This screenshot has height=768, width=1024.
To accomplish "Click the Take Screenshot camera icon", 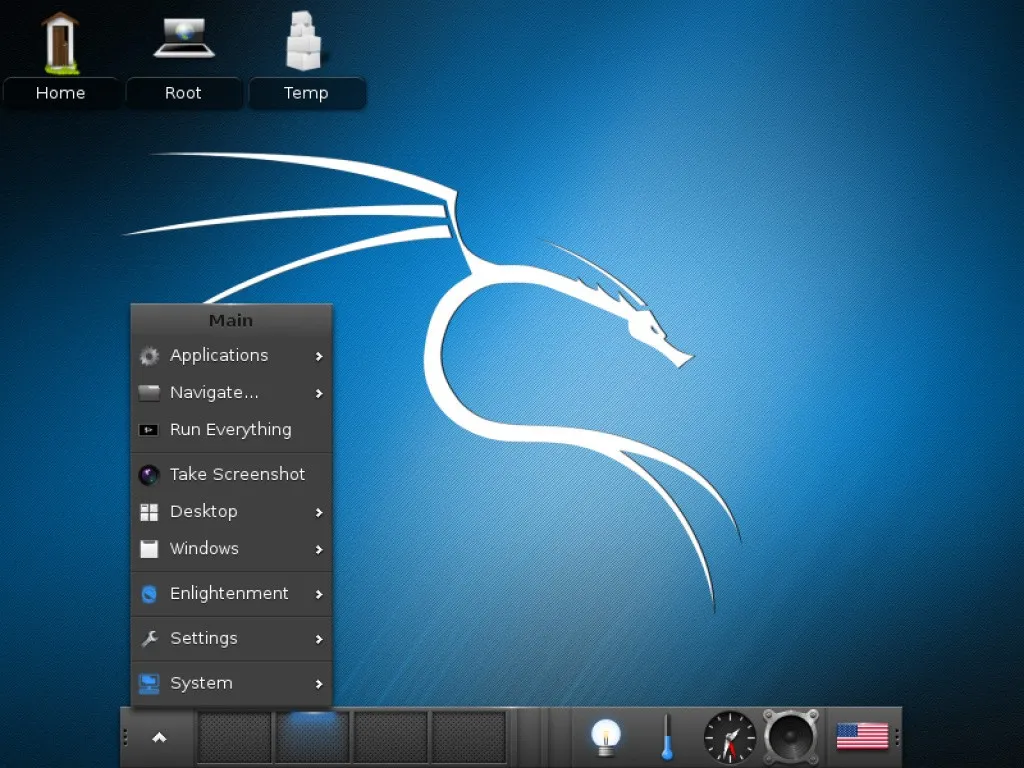I will pos(148,474).
